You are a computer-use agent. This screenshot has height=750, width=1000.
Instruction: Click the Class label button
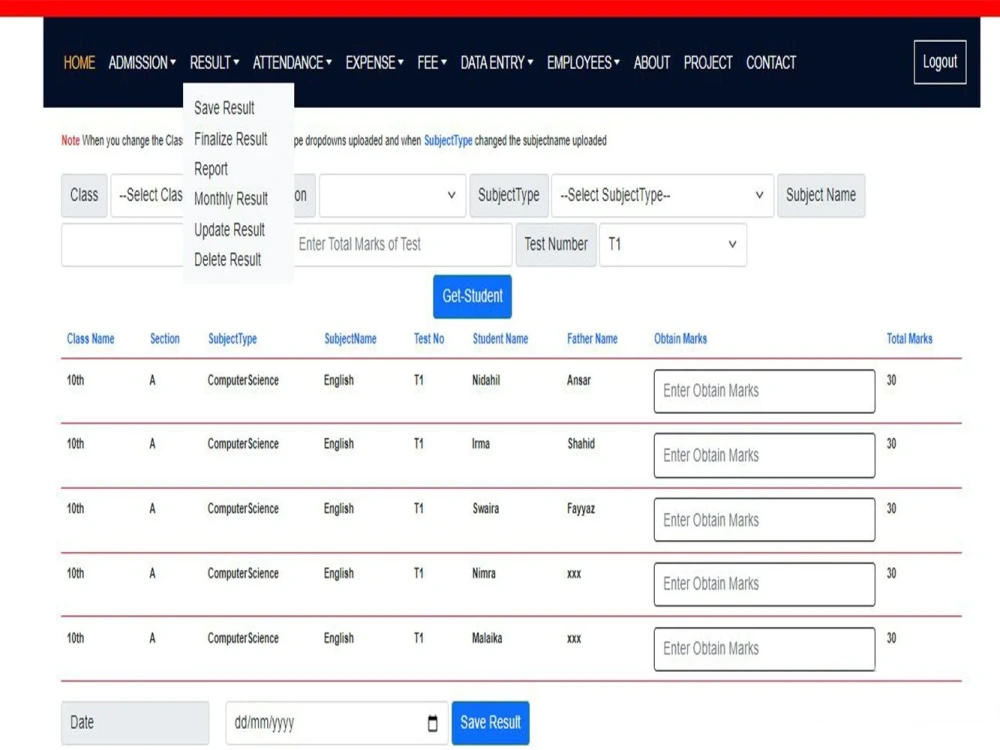click(x=84, y=195)
